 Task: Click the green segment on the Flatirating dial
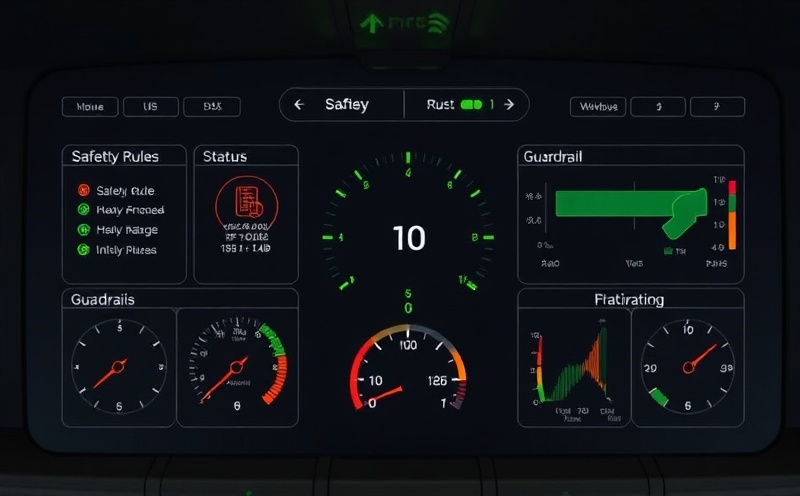(659, 397)
